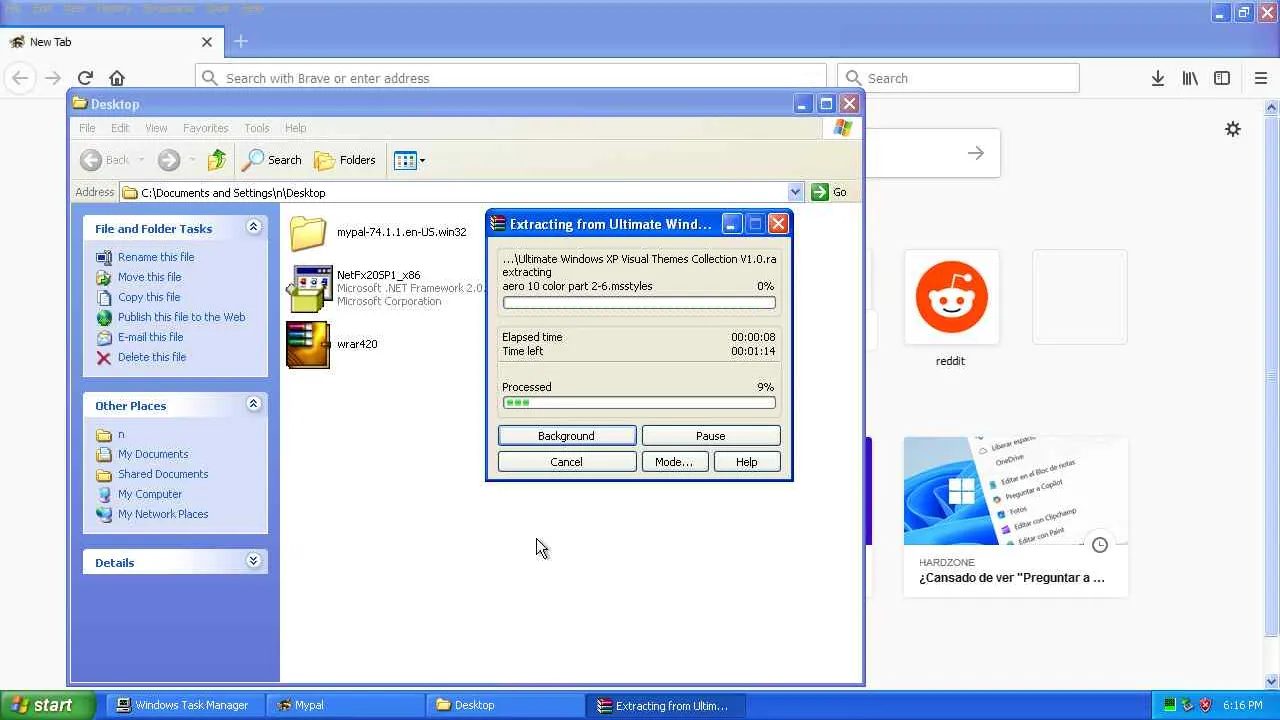Select the mypal-74.1.1.en-US.win32 folder icon
1280x720 pixels.
coord(308,233)
